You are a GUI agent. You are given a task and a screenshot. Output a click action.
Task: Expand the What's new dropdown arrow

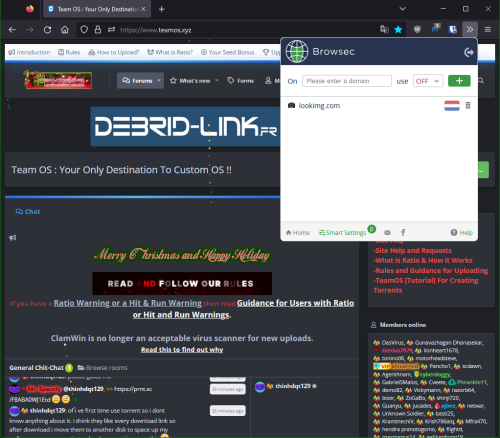click(217, 81)
